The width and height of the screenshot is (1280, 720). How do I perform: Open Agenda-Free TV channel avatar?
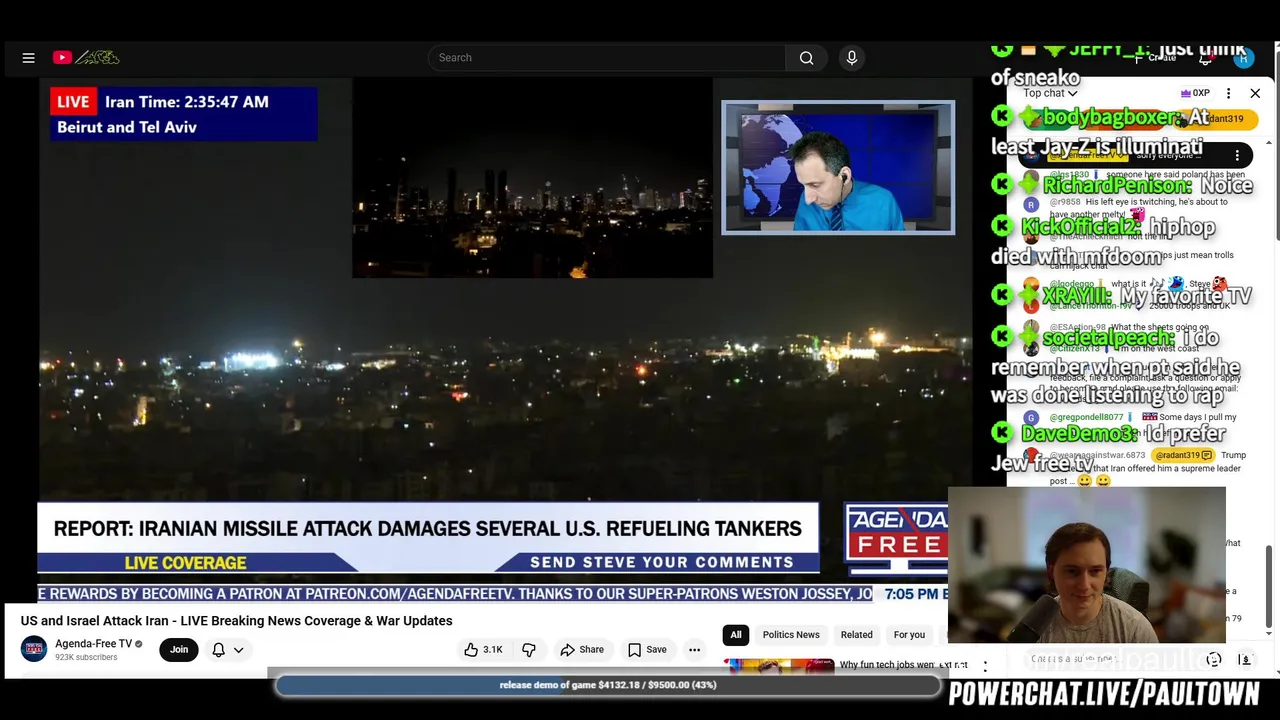(34, 649)
